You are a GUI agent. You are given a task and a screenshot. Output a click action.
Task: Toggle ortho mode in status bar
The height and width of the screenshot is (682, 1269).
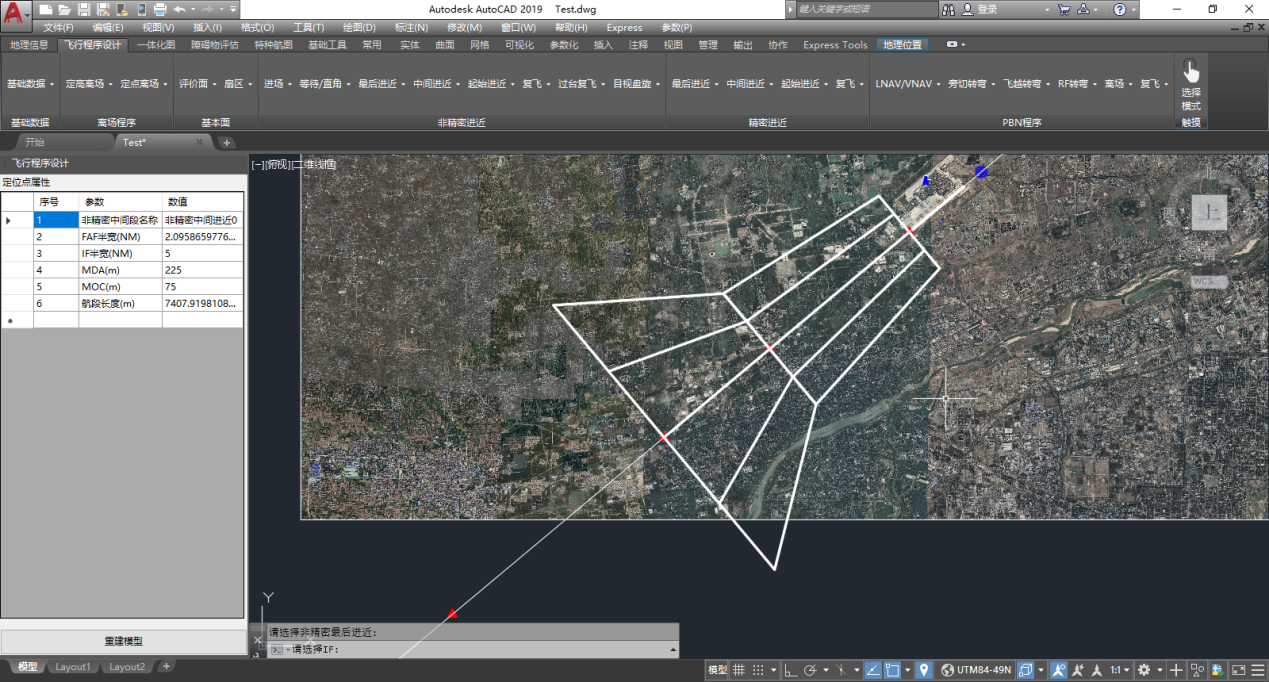[791, 670]
